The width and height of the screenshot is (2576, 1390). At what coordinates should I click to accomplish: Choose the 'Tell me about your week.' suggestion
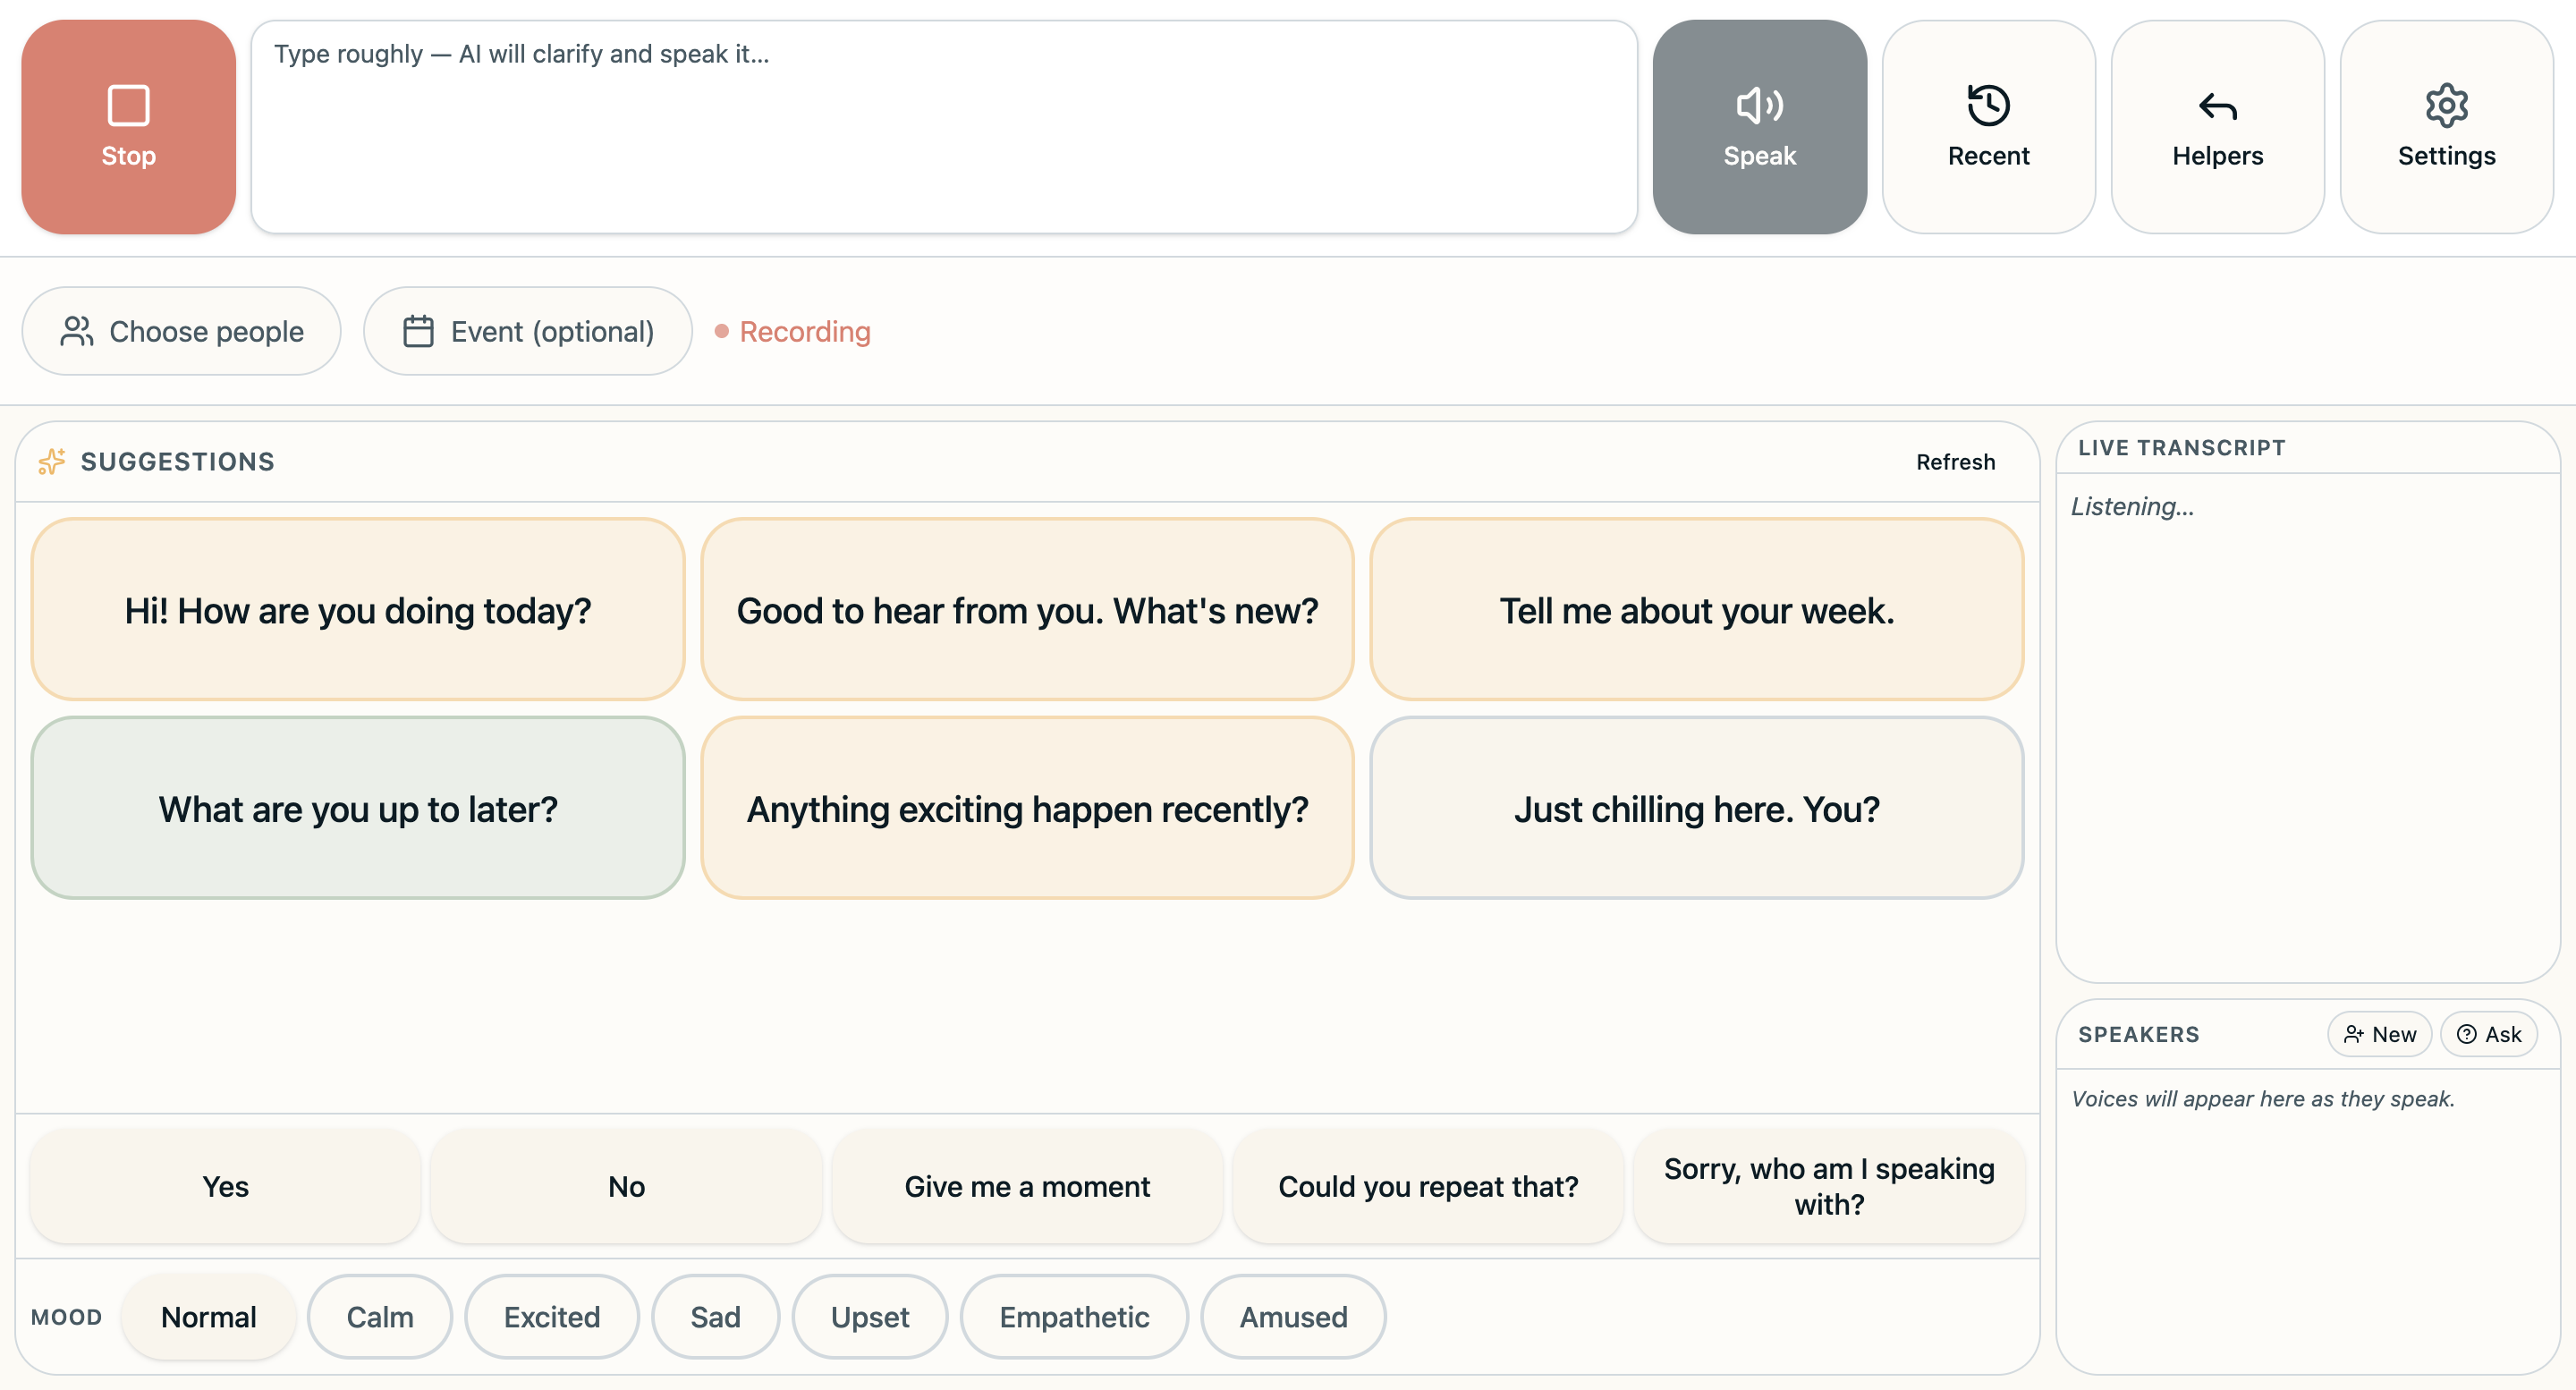tap(1696, 609)
